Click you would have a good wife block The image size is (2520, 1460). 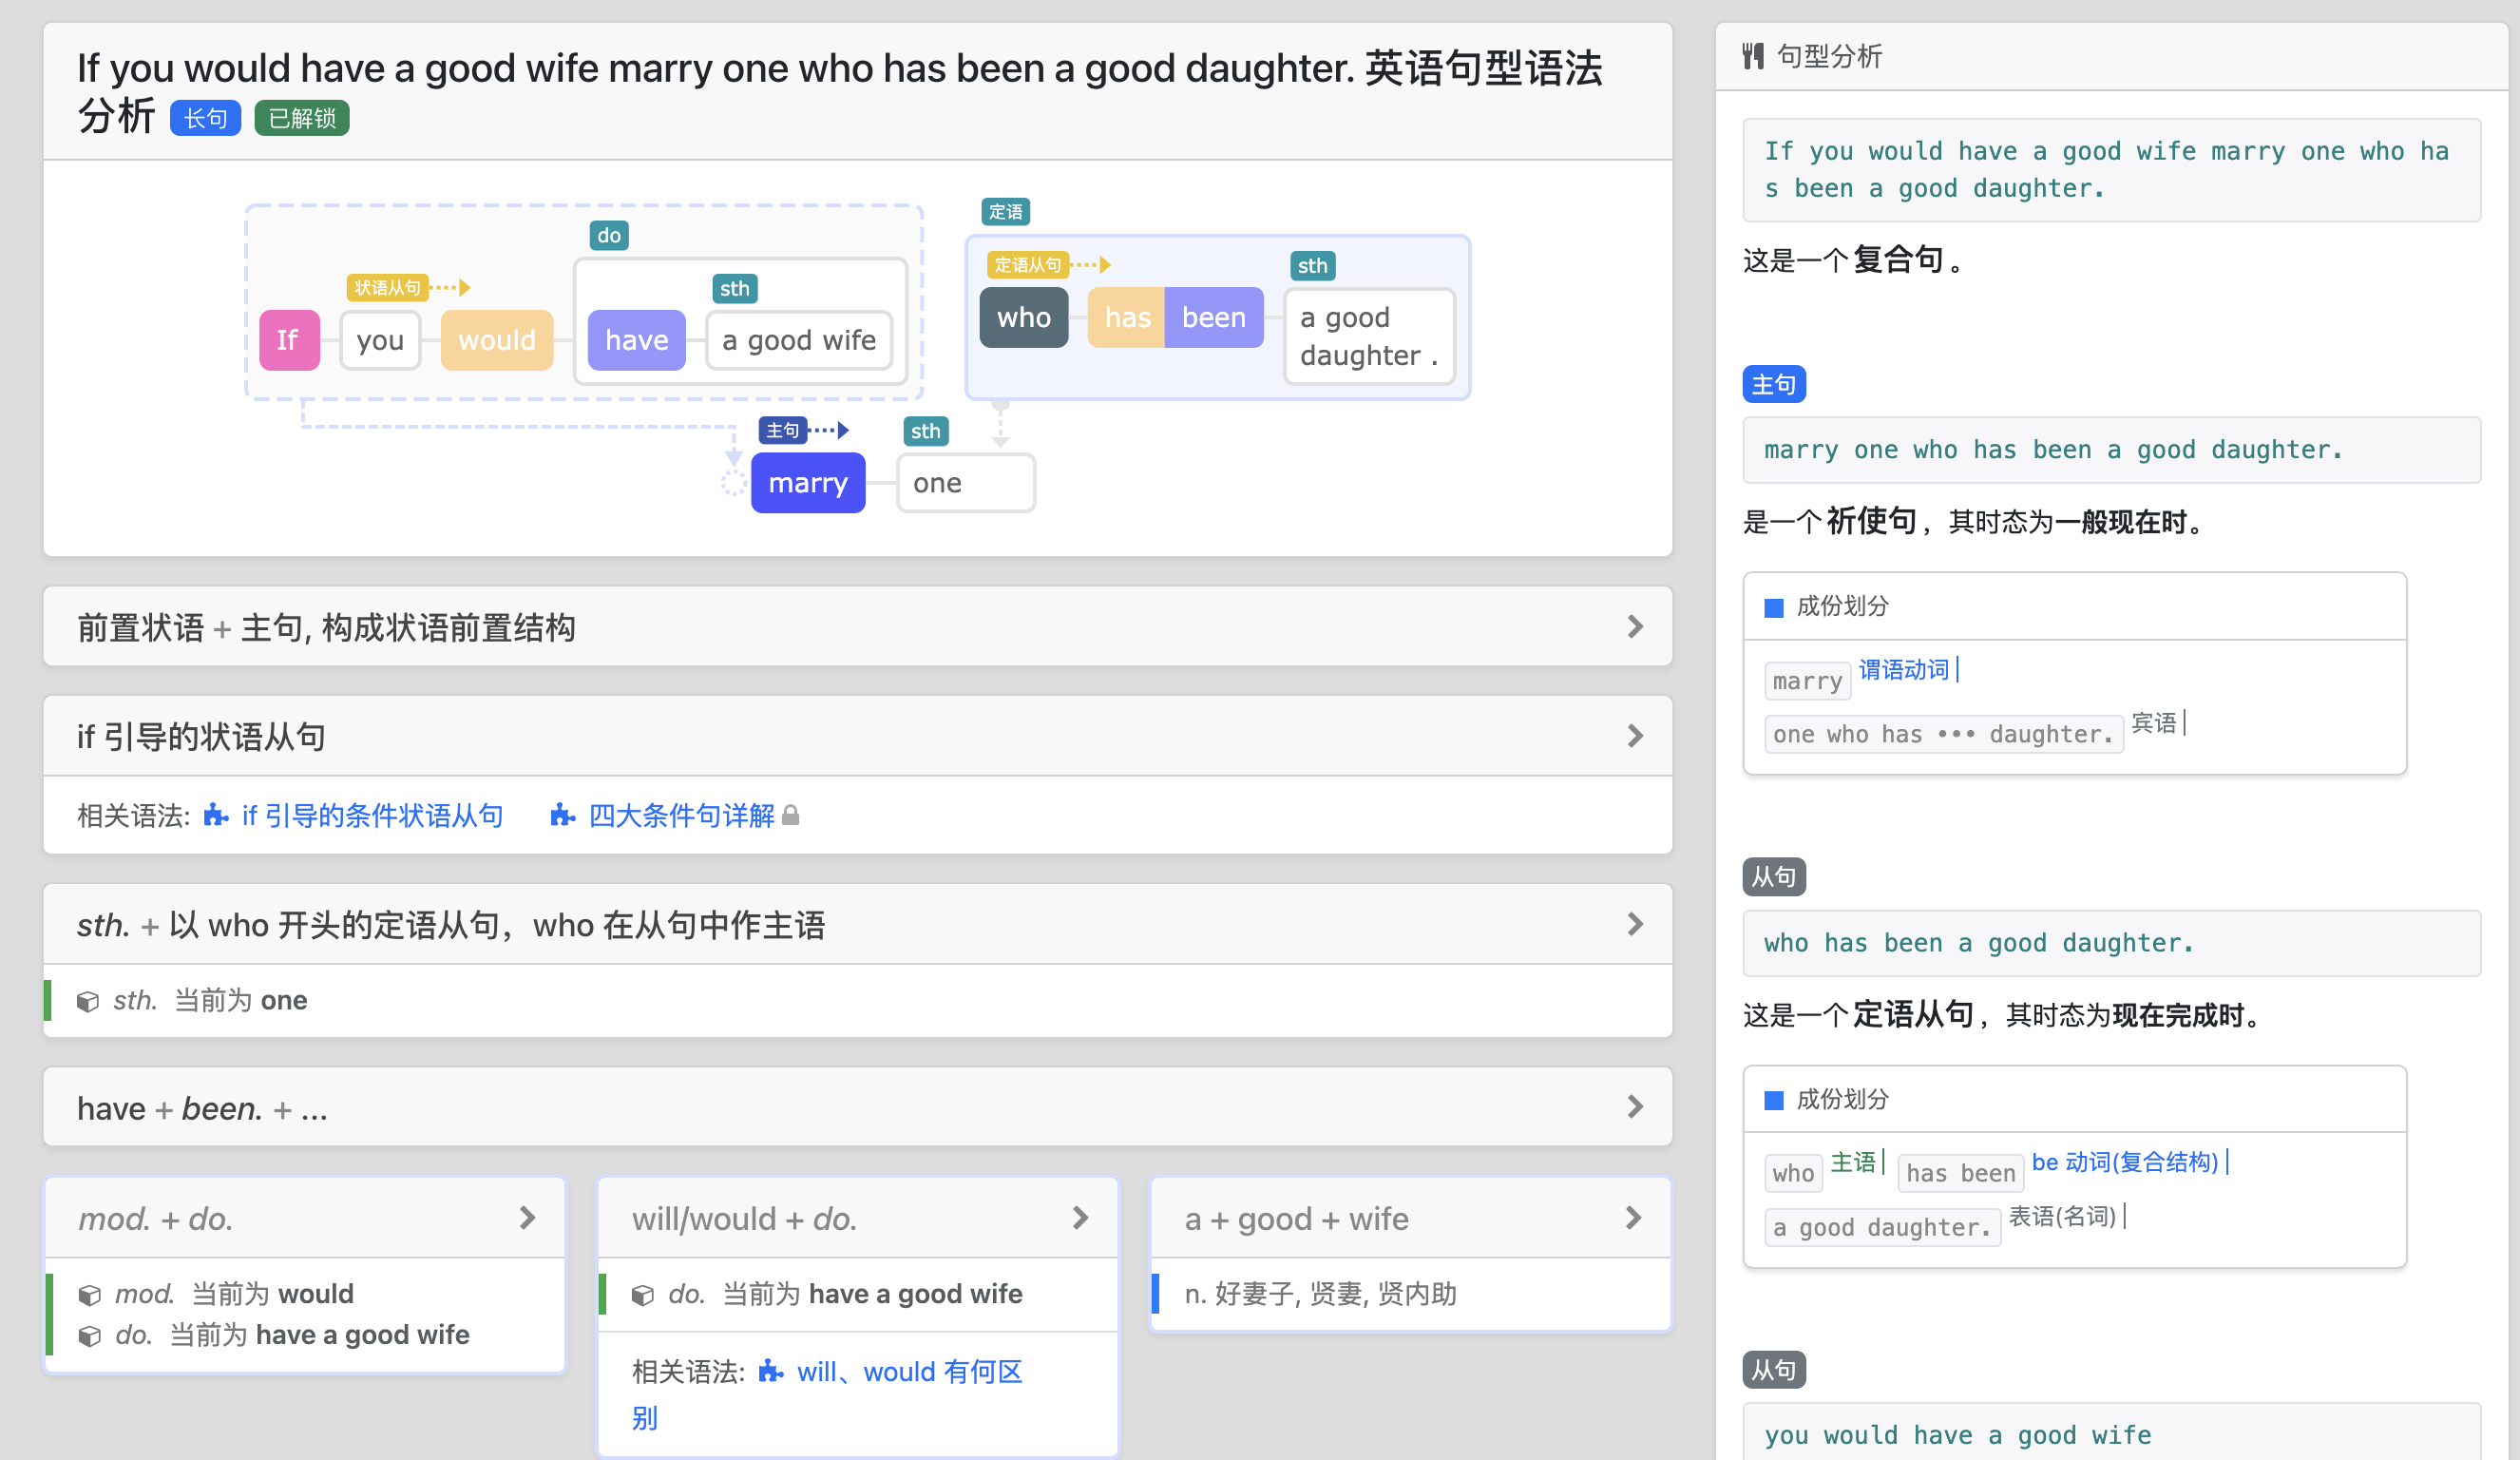[2111, 1433]
